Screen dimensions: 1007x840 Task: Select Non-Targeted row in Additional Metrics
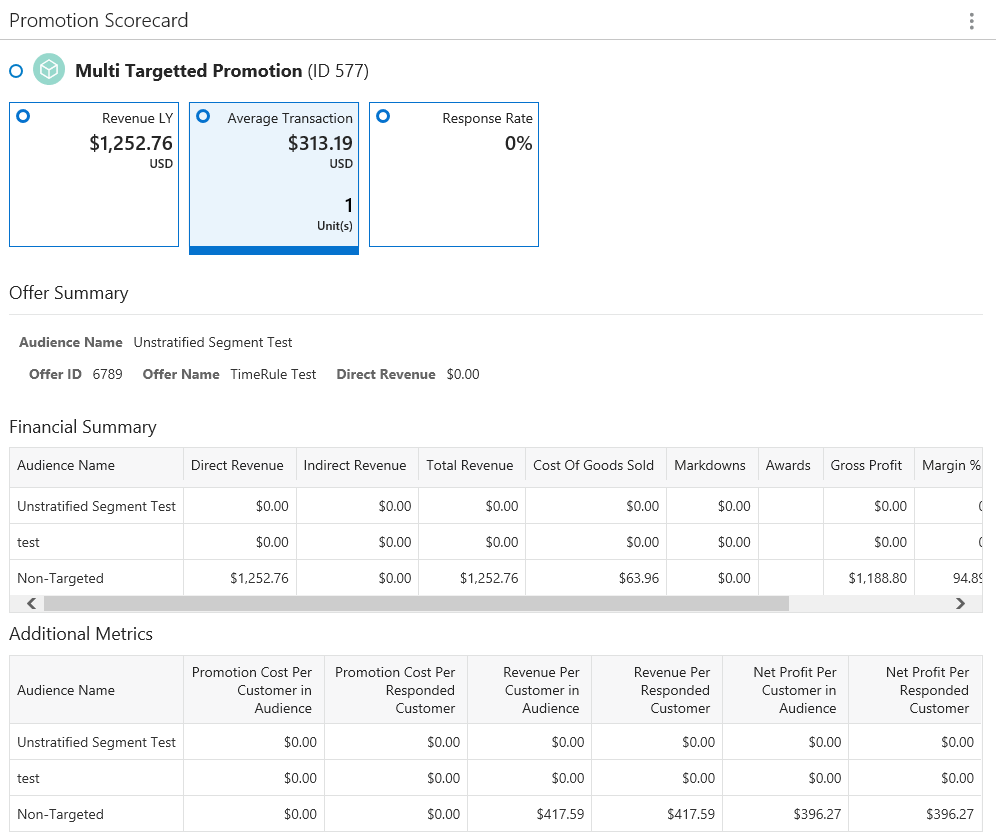(496, 814)
